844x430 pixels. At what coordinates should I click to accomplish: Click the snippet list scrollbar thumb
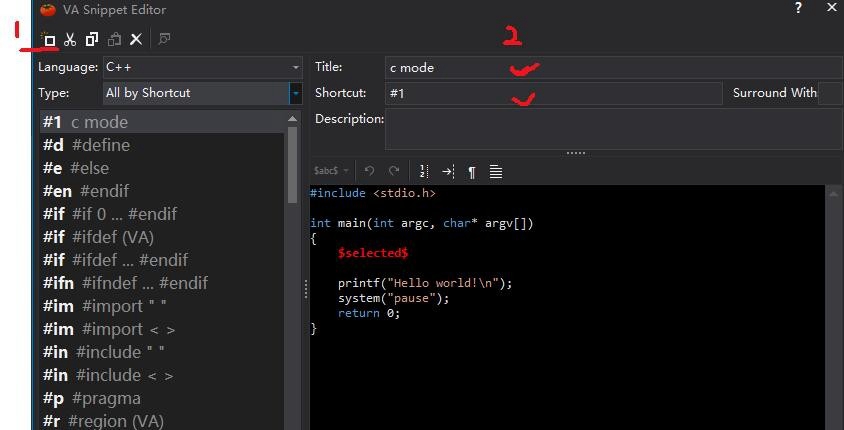coord(292,165)
